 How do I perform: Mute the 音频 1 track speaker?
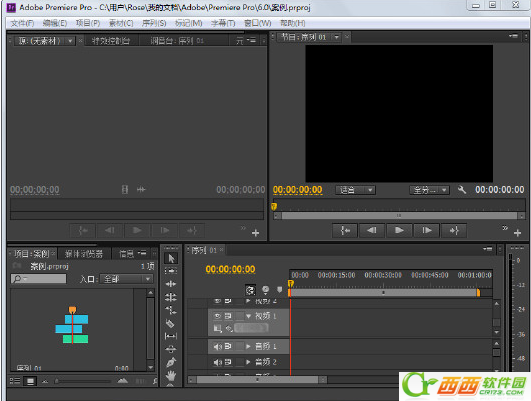click(217, 346)
